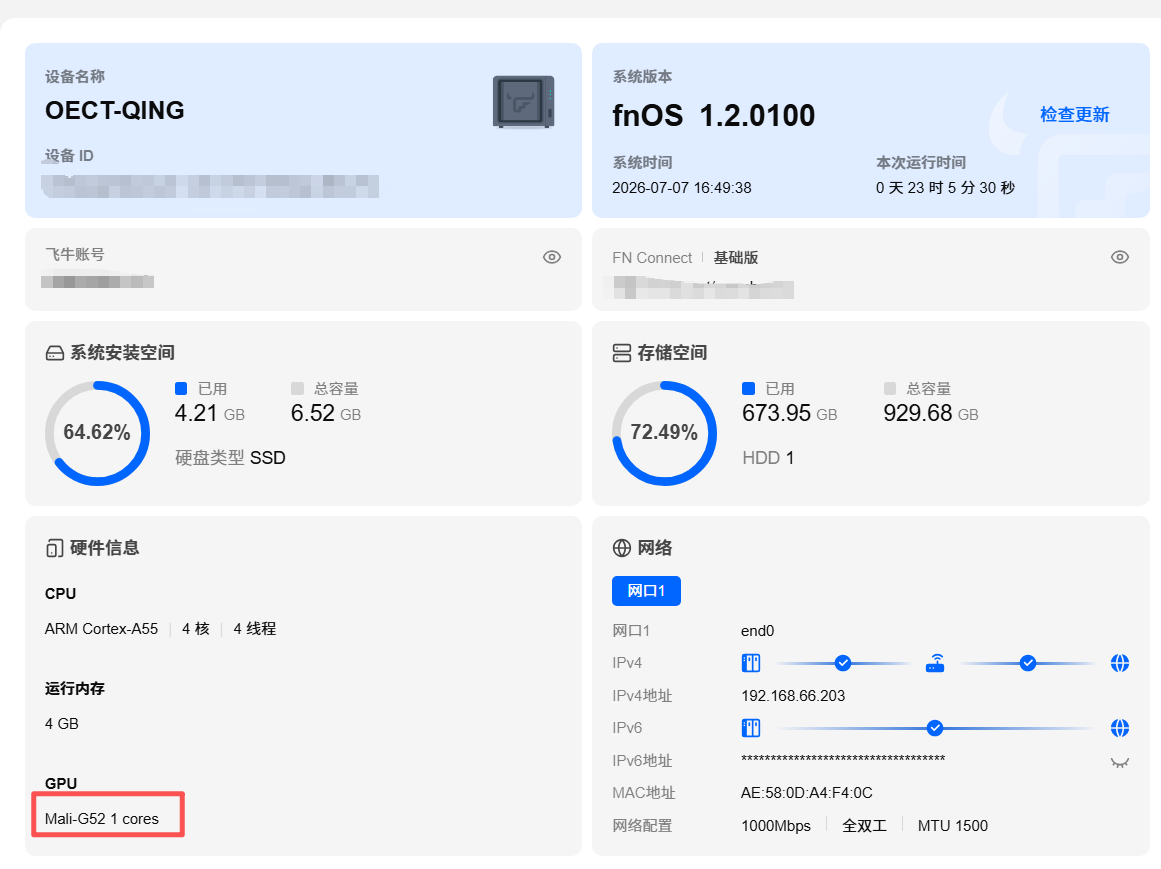The height and width of the screenshot is (869, 1161).
Task: Click the 基础版 label beside FN Connect
Action: point(735,258)
